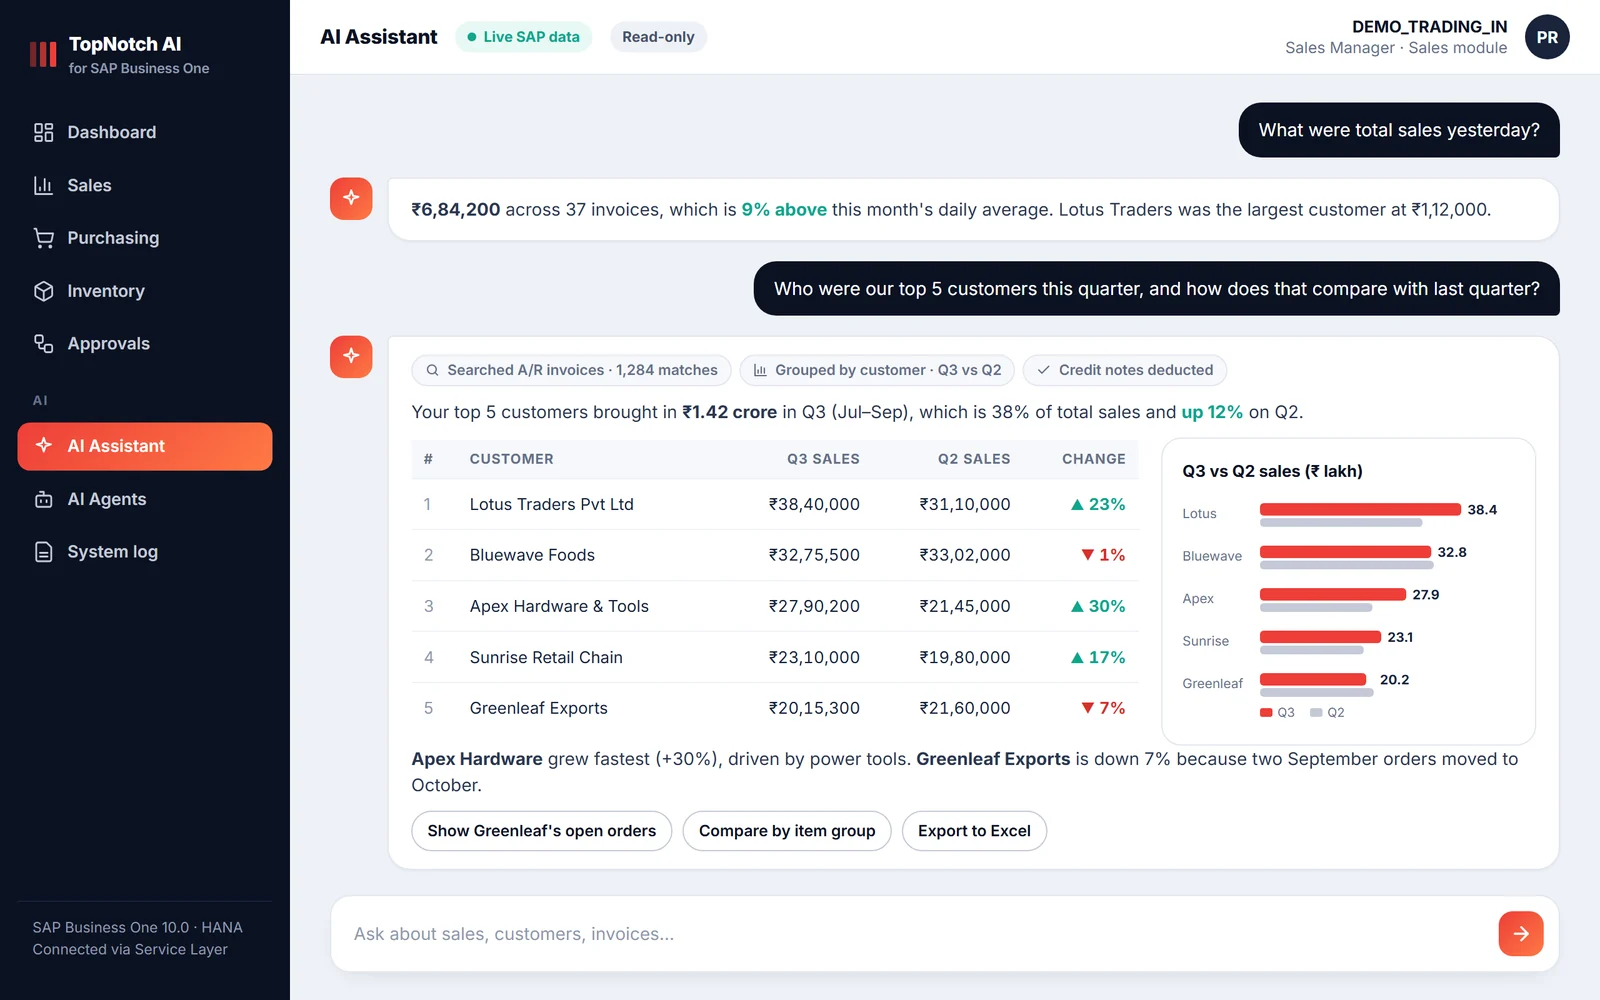The width and height of the screenshot is (1600, 1000).
Task: Click the DEMO_TRADING_IN company name
Action: pyautogui.click(x=1430, y=27)
